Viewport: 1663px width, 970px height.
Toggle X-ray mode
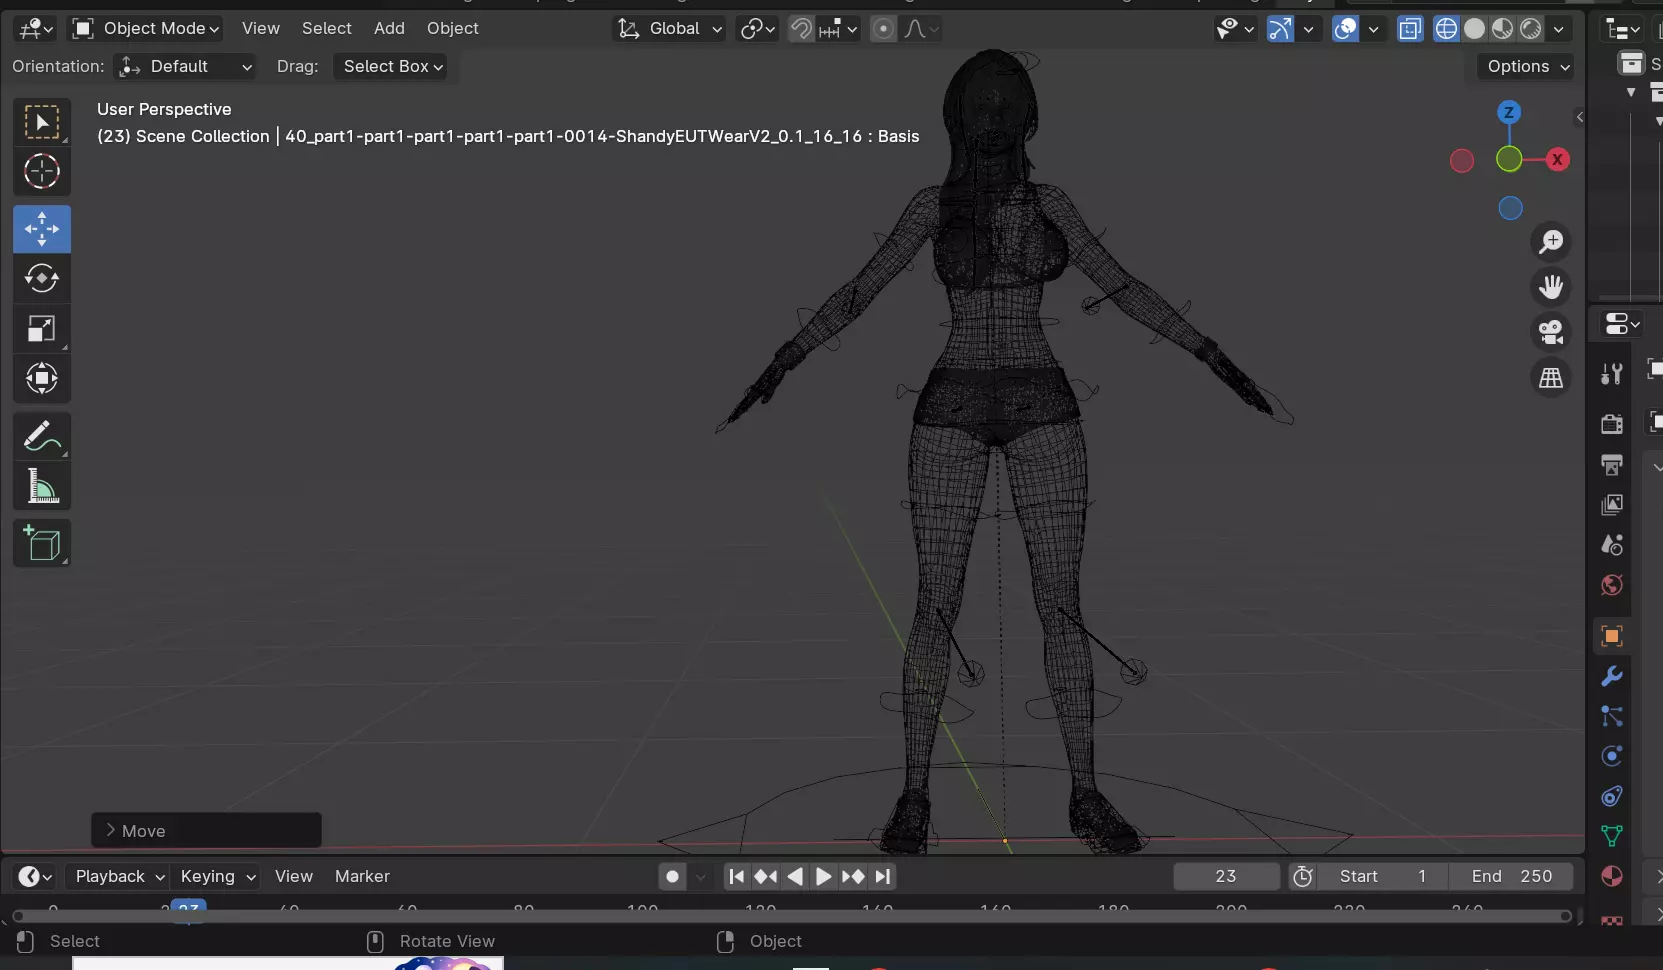point(1410,29)
